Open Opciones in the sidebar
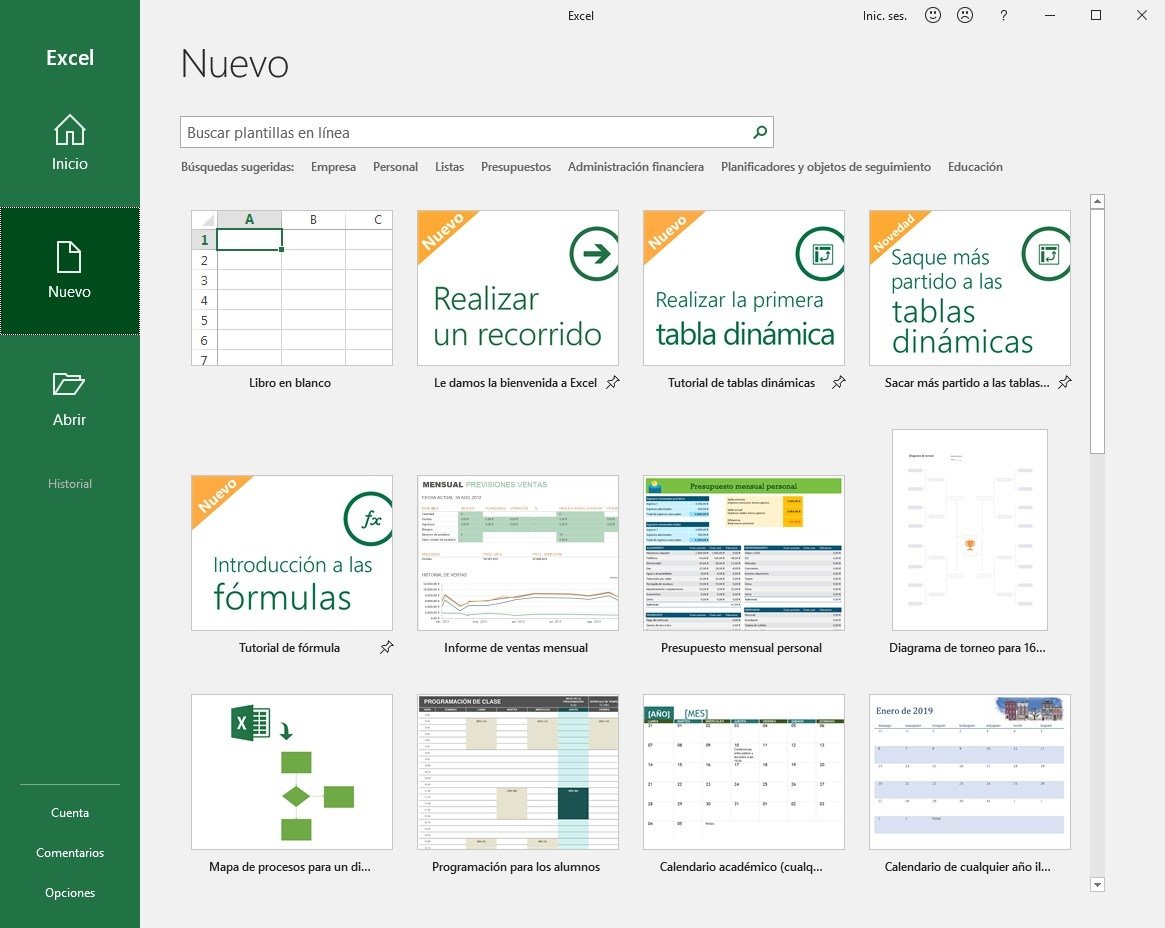The height and width of the screenshot is (928, 1165). pos(70,893)
